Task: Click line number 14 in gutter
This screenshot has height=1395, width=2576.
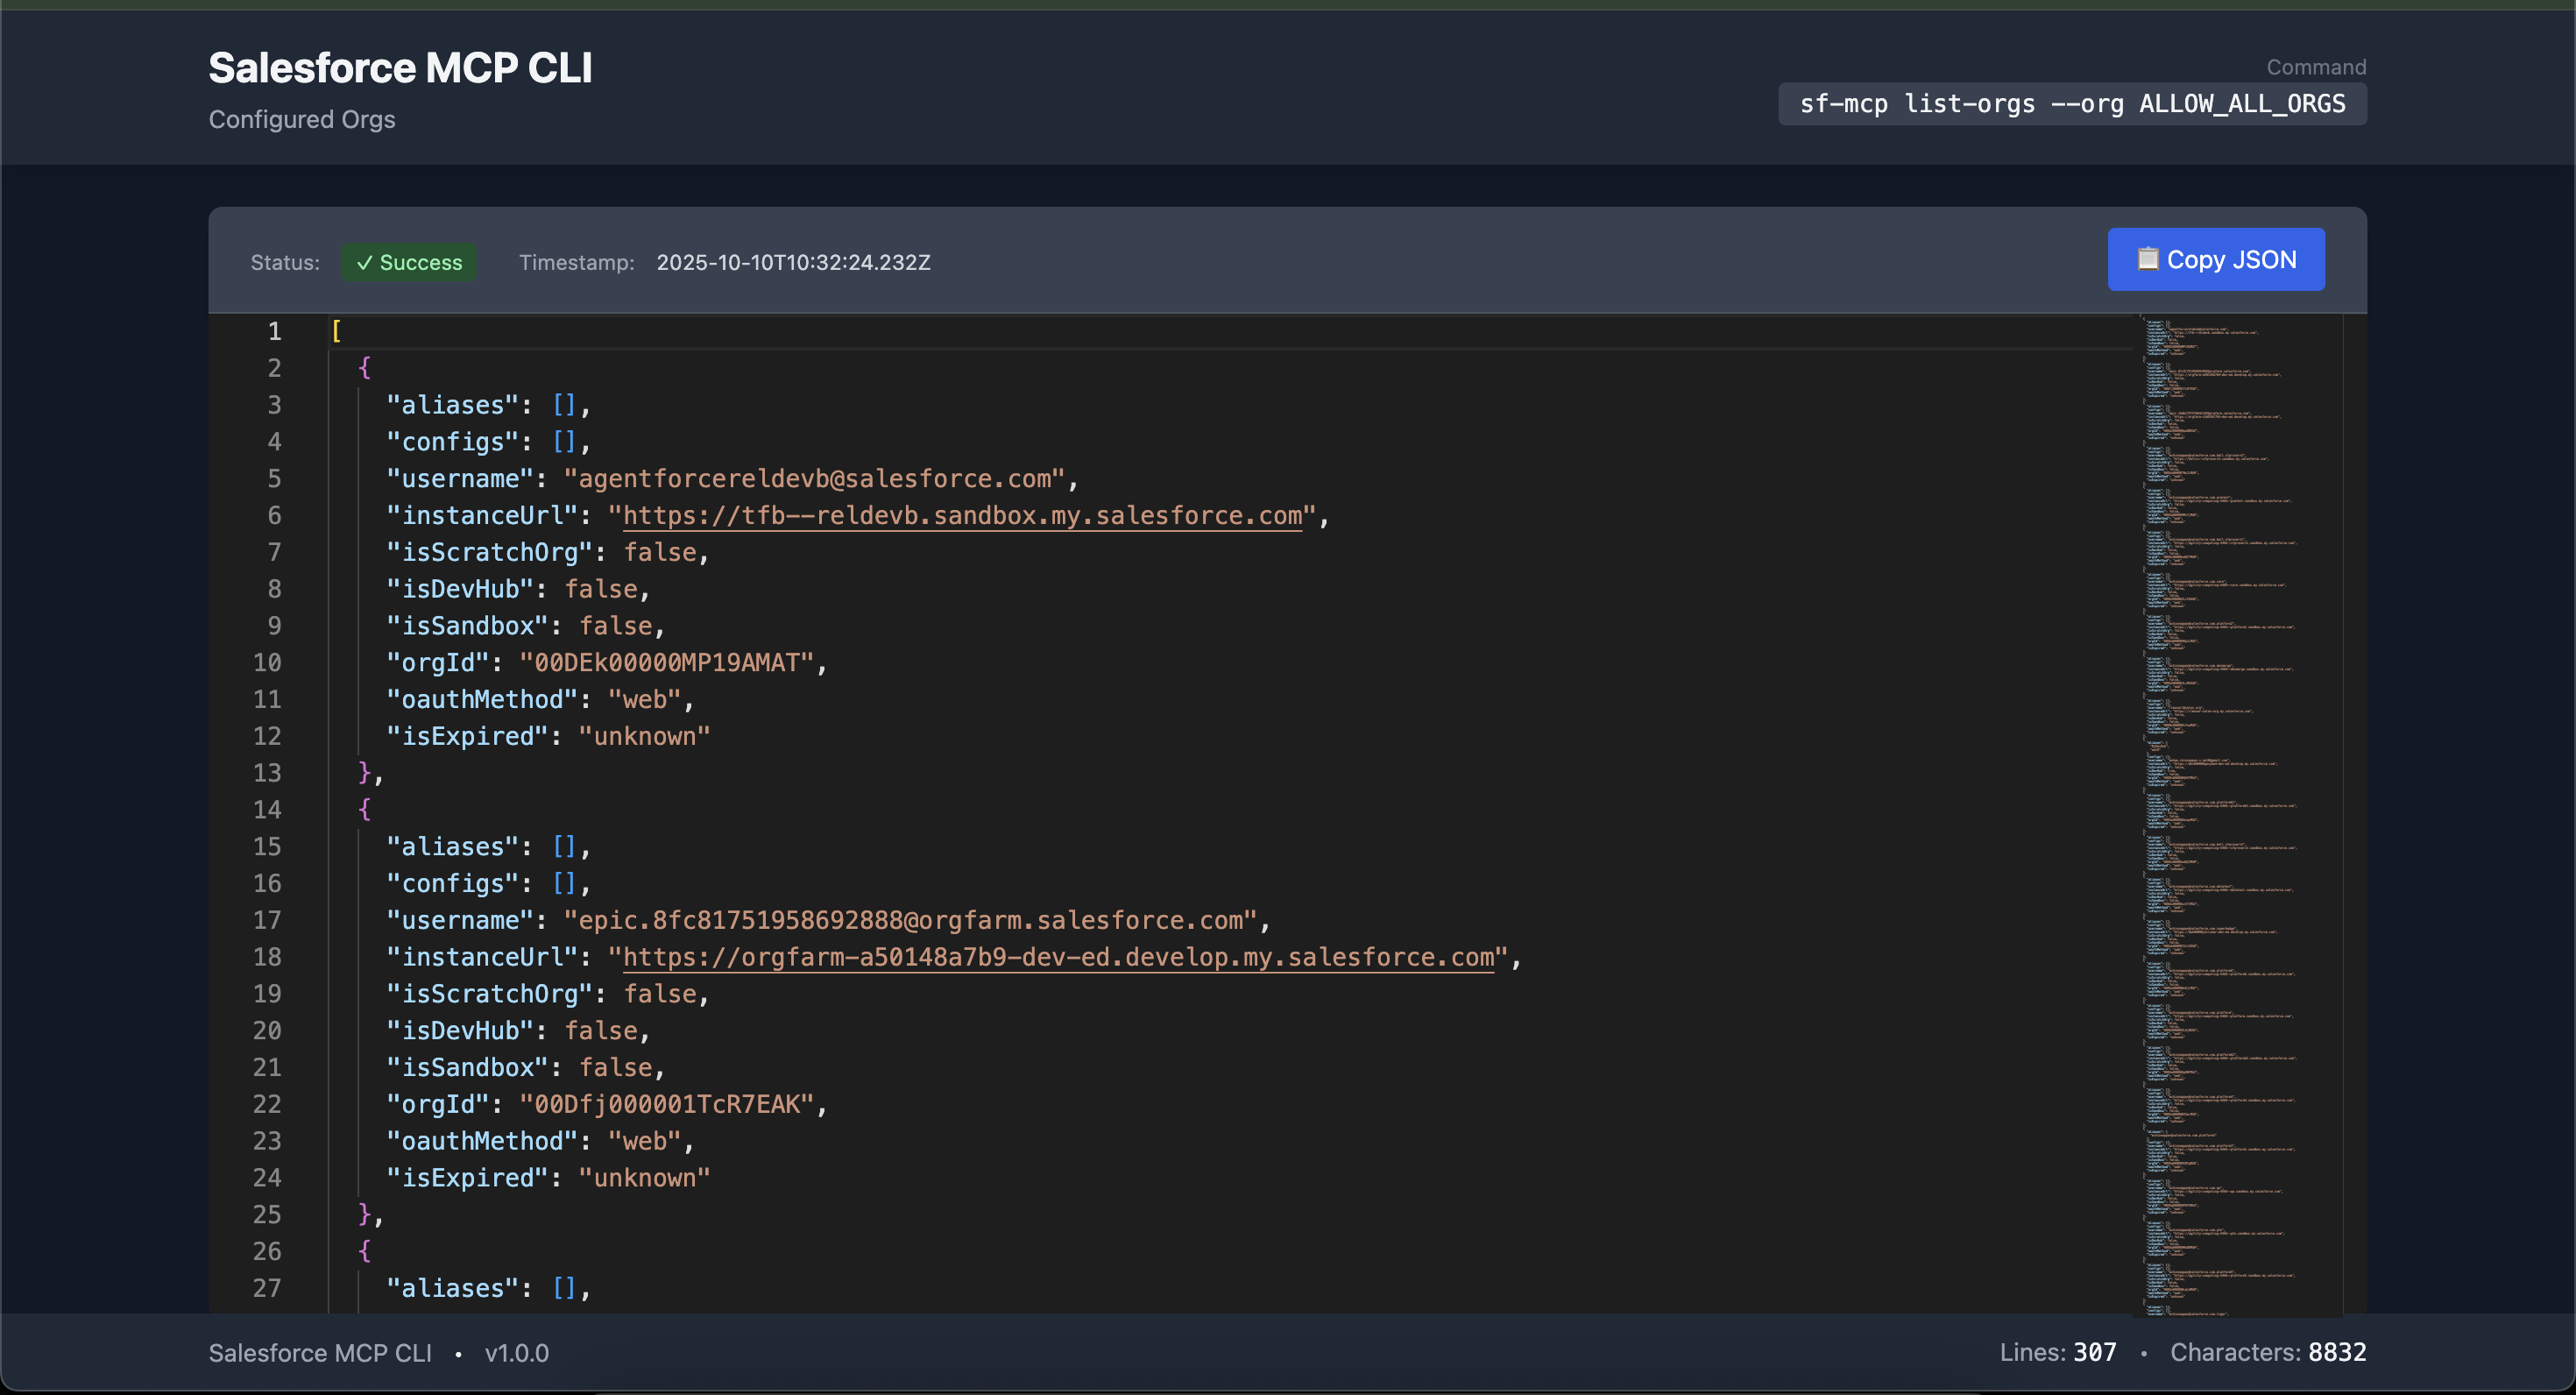Action: click(x=267, y=810)
